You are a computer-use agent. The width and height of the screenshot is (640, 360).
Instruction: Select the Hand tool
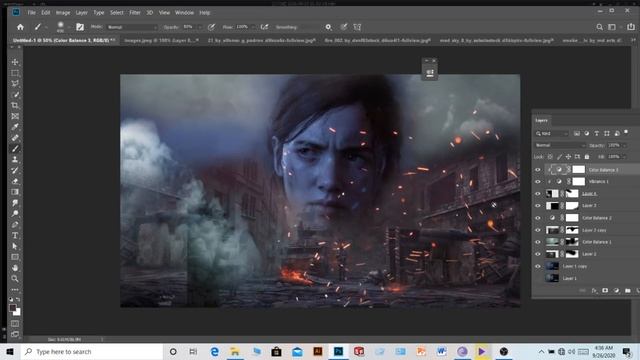coord(15,268)
